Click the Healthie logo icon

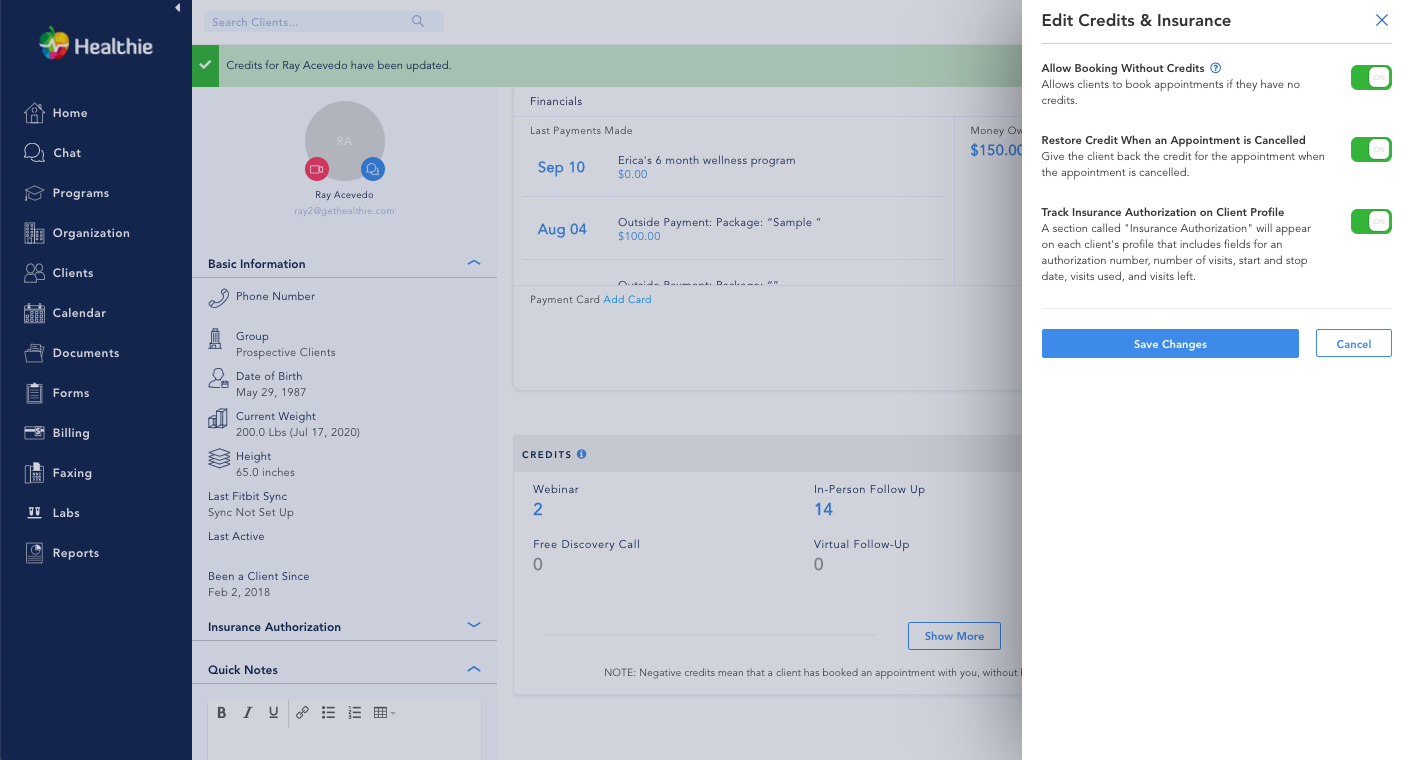pyautogui.click(x=53, y=44)
